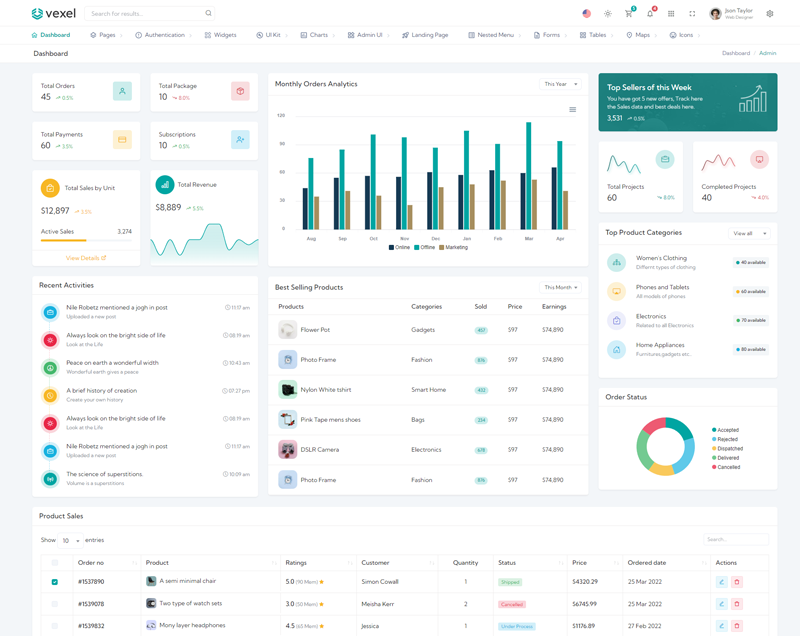Open the shopping cart icon in header
800x636 pixels.
pos(628,14)
